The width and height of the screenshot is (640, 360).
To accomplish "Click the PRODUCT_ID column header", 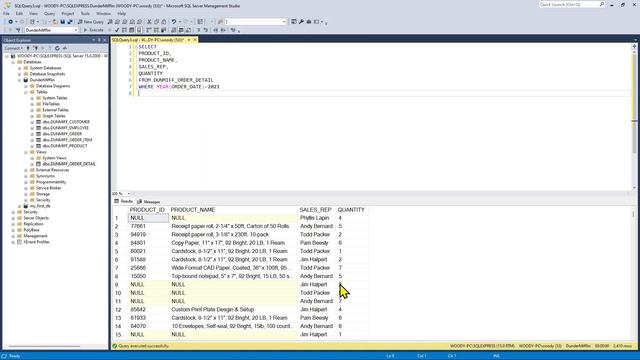I will [147, 210].
